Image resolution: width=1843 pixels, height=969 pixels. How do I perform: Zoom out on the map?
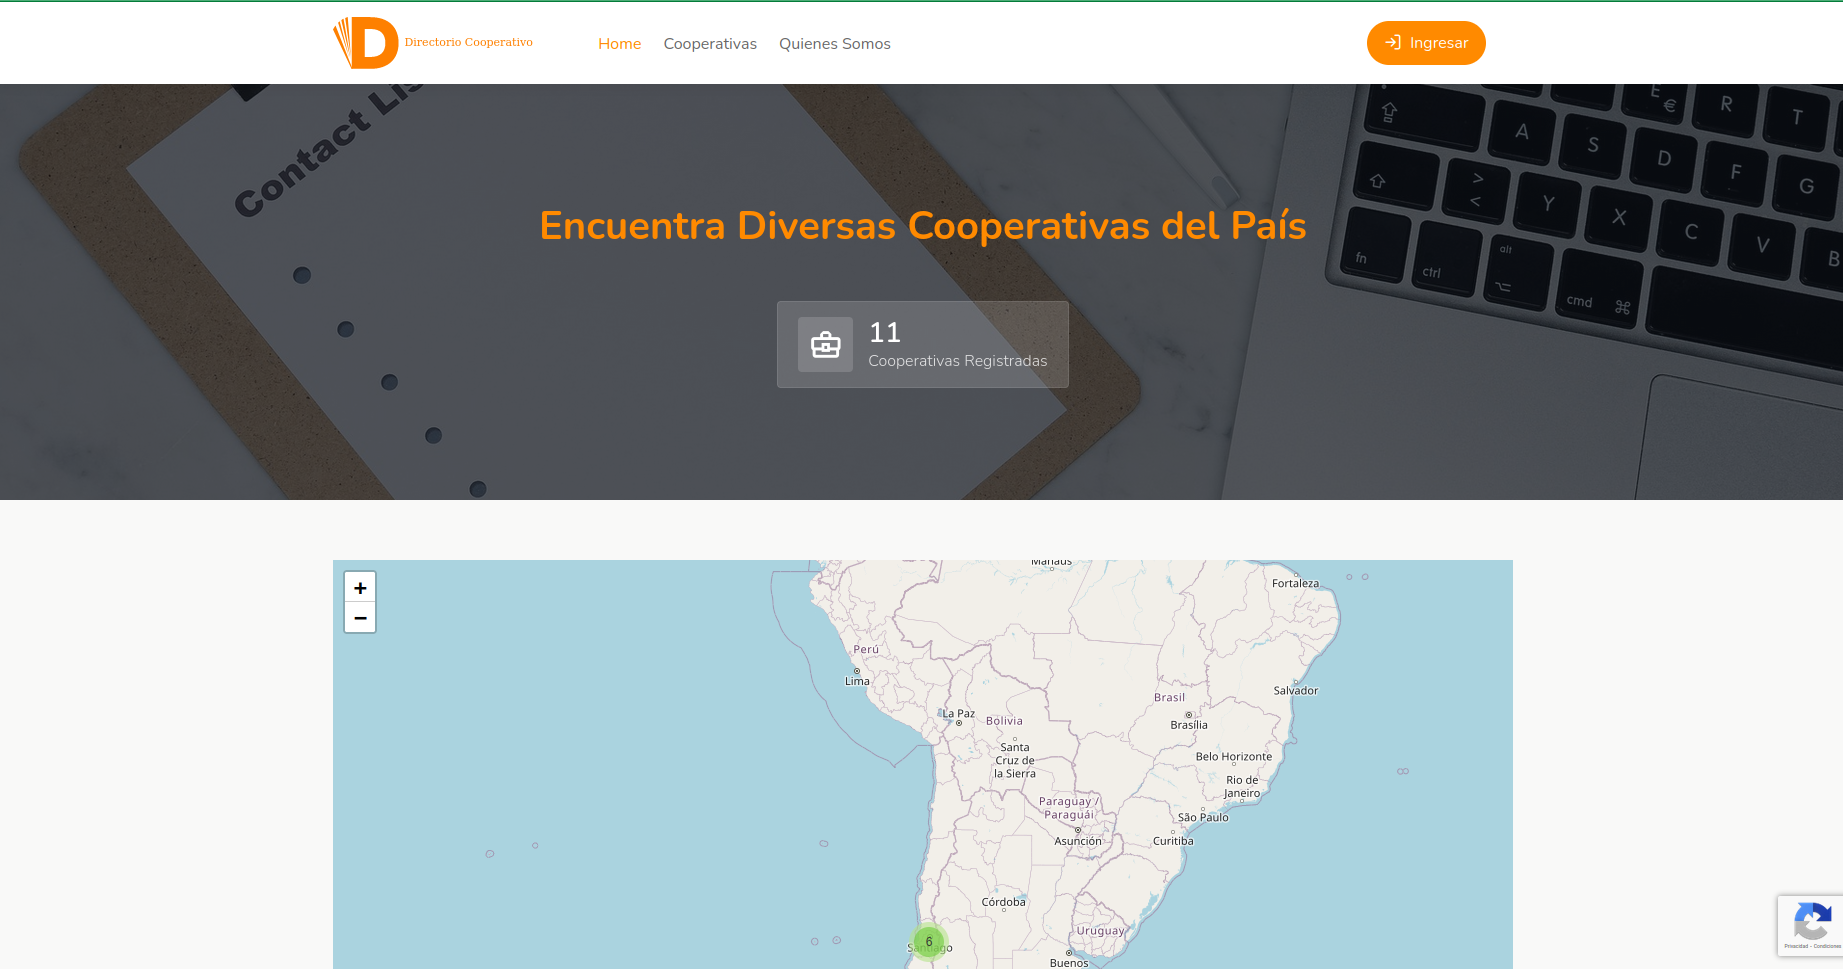(x=360, y=618)
